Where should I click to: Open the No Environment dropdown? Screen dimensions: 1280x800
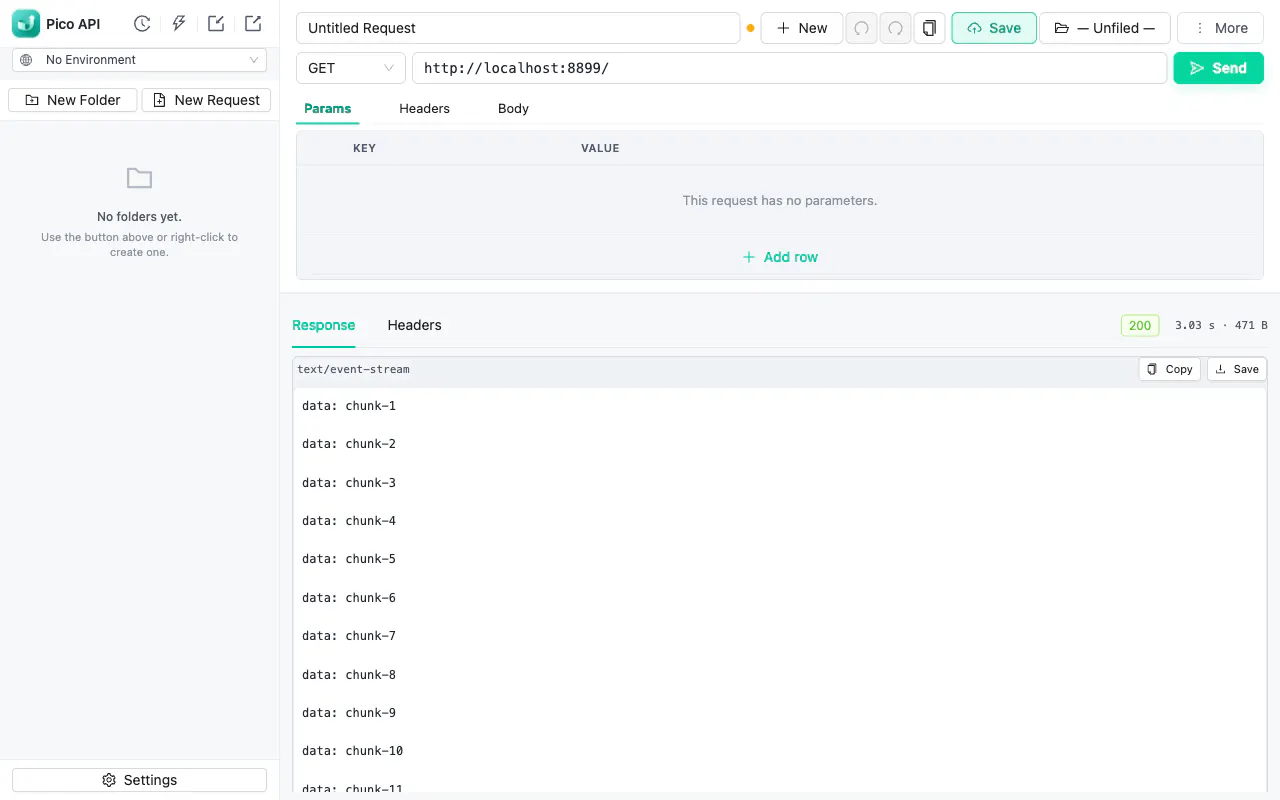[140, 60]
